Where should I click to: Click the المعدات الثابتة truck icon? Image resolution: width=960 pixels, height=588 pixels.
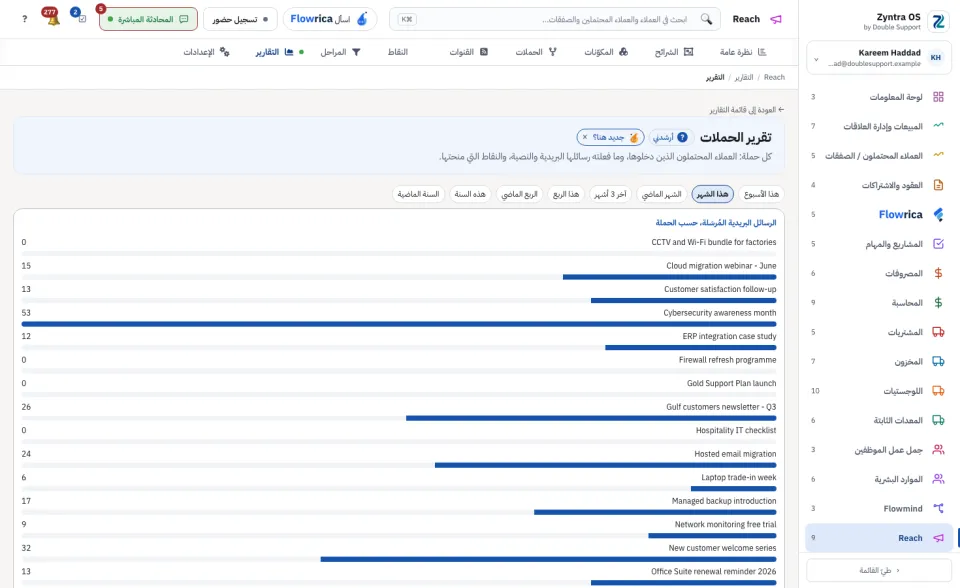[938, 420]
